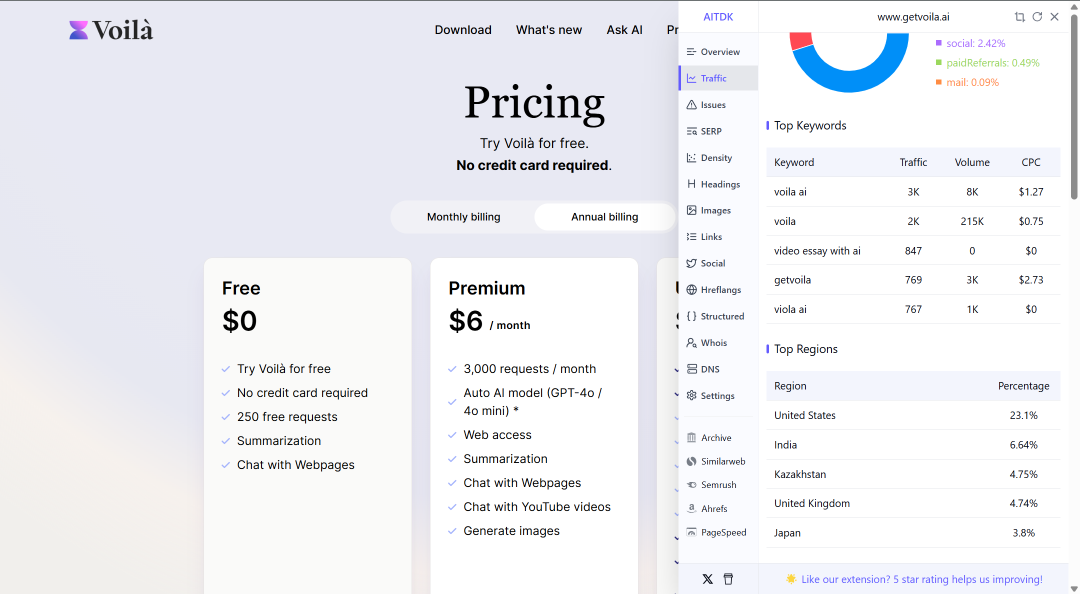Switch to Monthly billing
1080x594 pixels.
click(464, 216)
